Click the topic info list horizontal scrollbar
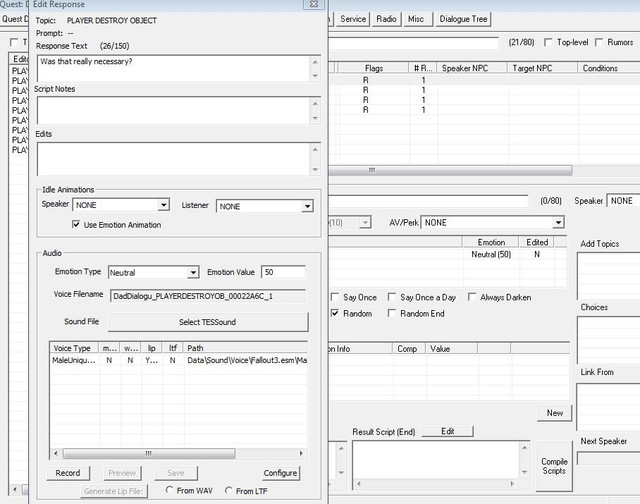Screen dimensions: 640x504 (x=450, y=170)
